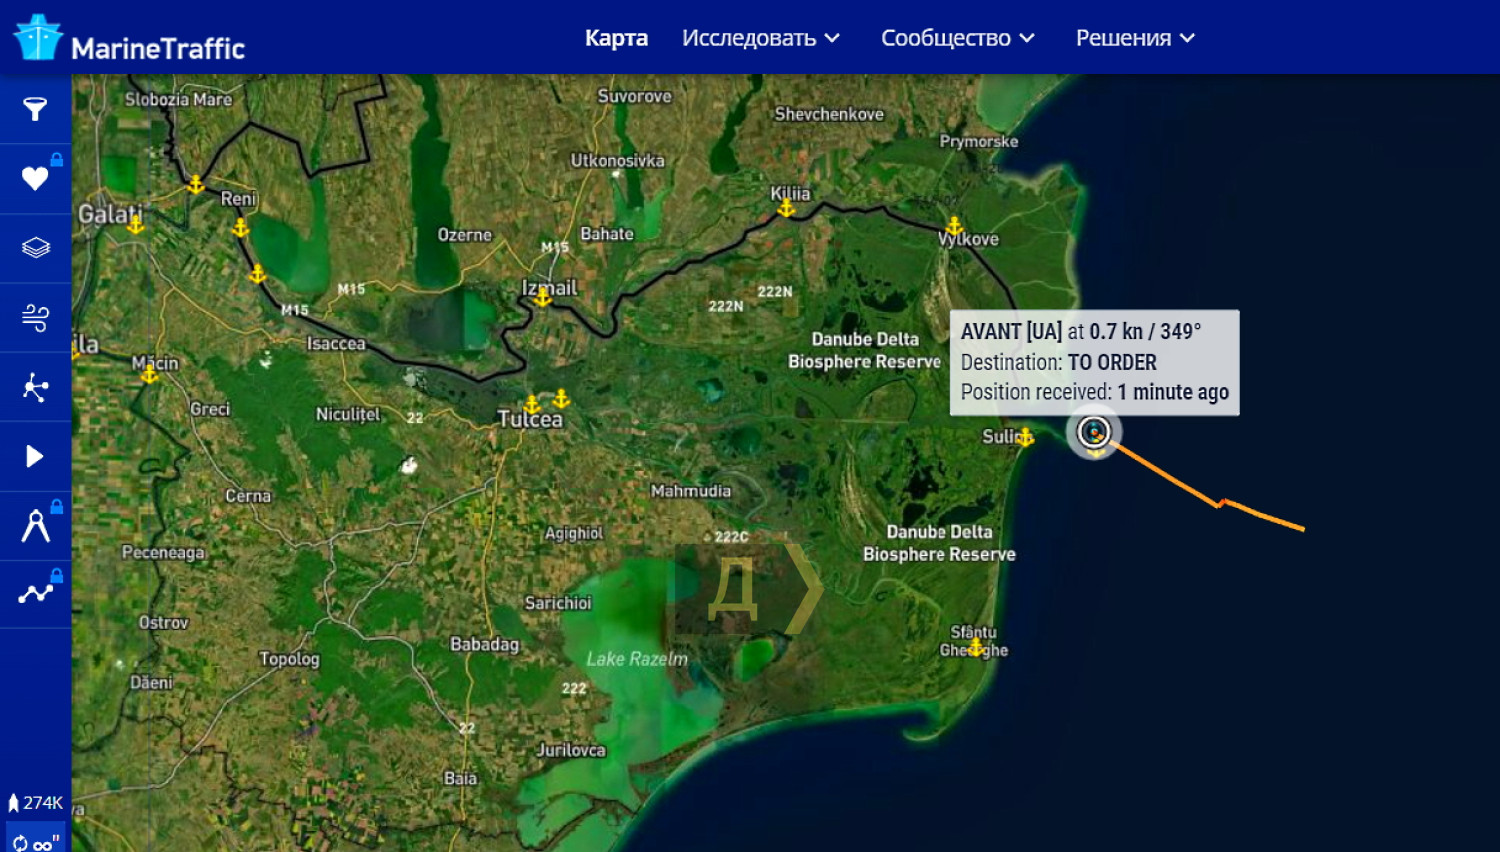The height and width of the screenshot is (852, 1500).
Task: Open the Карта menu tab
Action: pos(616,38)
